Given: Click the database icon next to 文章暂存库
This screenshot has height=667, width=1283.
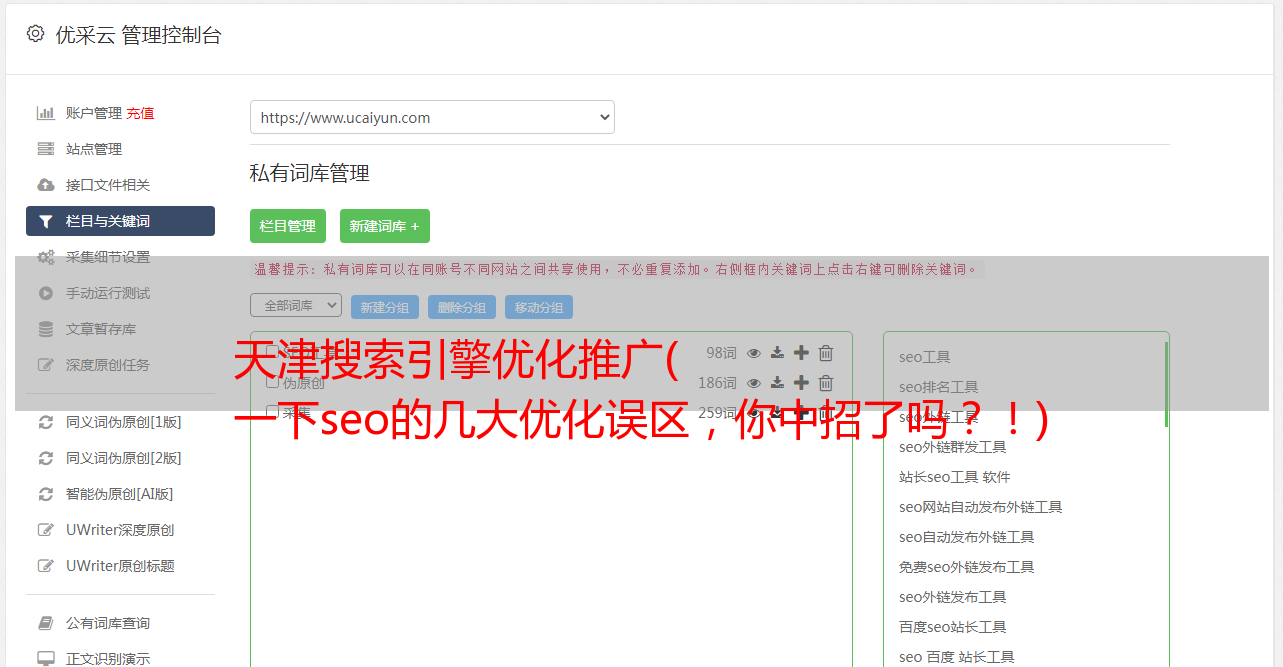Looking at the screenshot, I should pos(46,329).
